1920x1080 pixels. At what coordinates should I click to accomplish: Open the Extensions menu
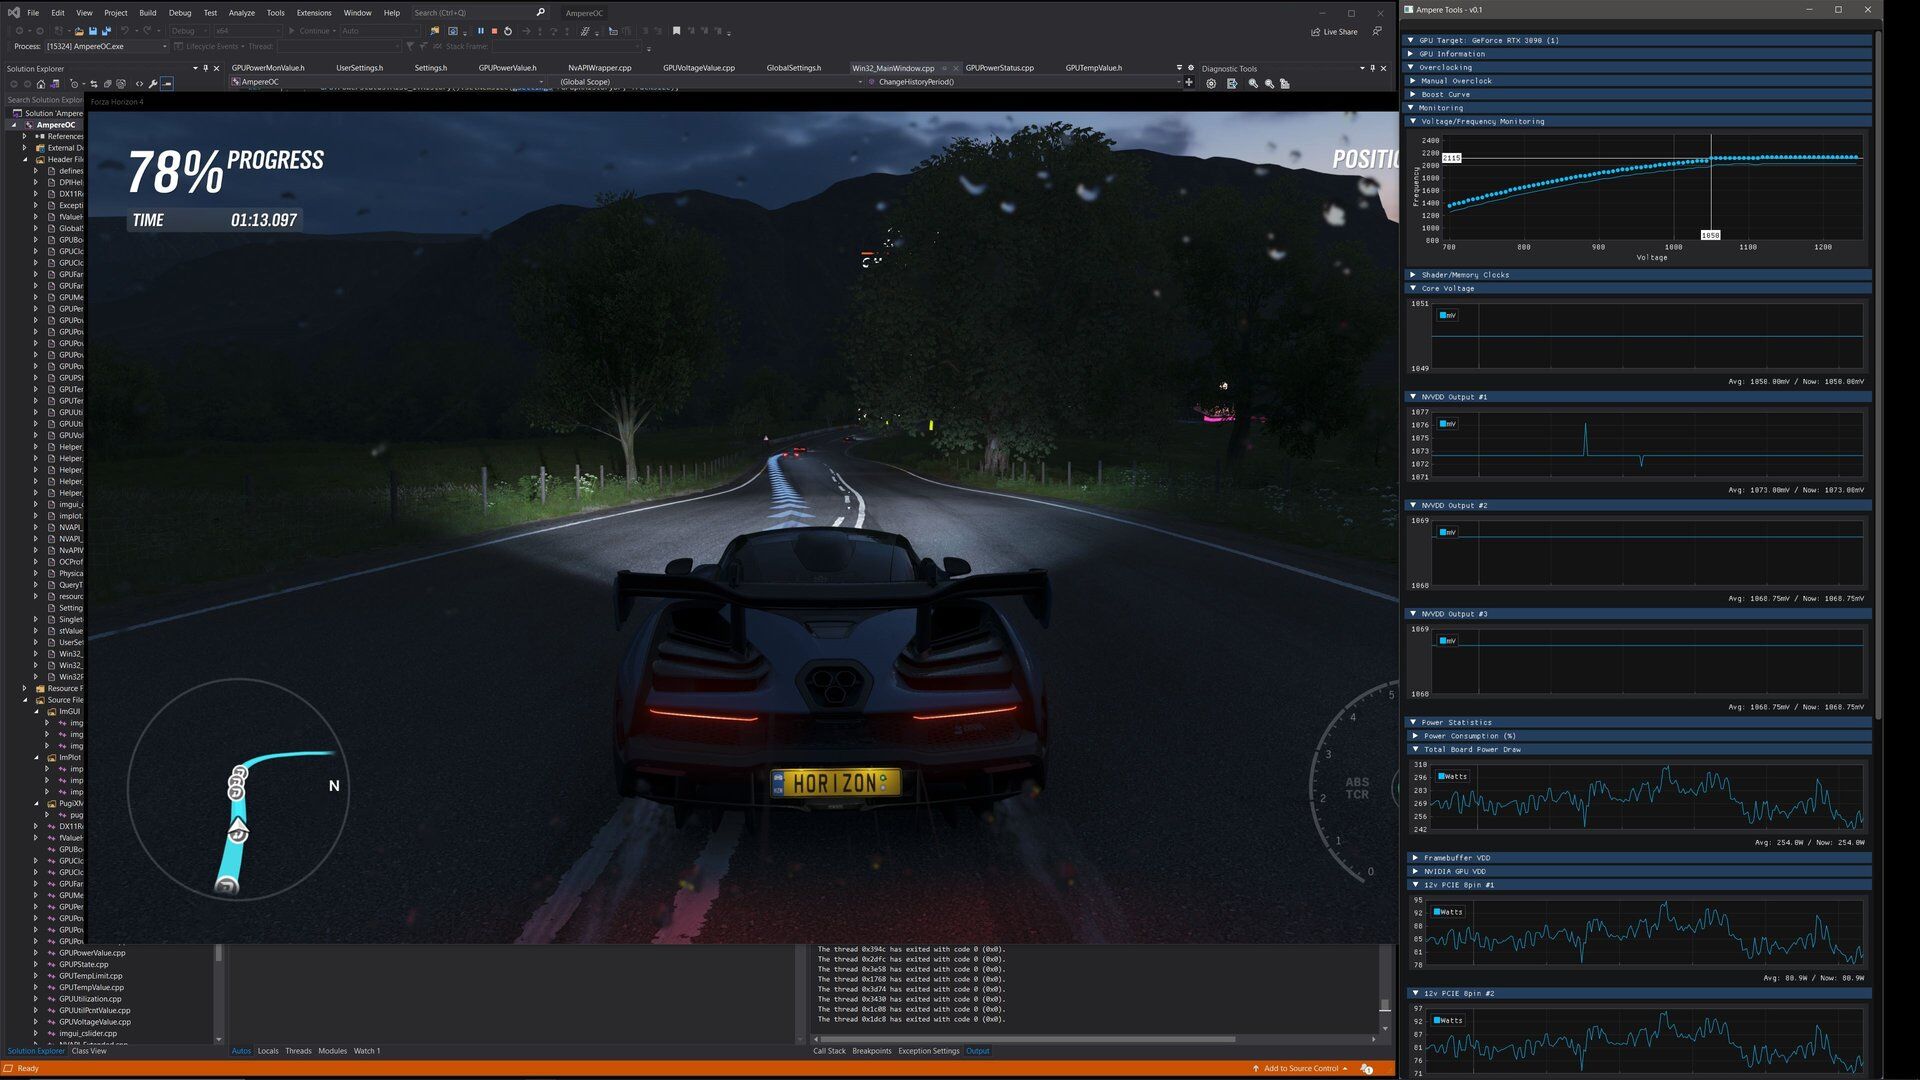314,13
